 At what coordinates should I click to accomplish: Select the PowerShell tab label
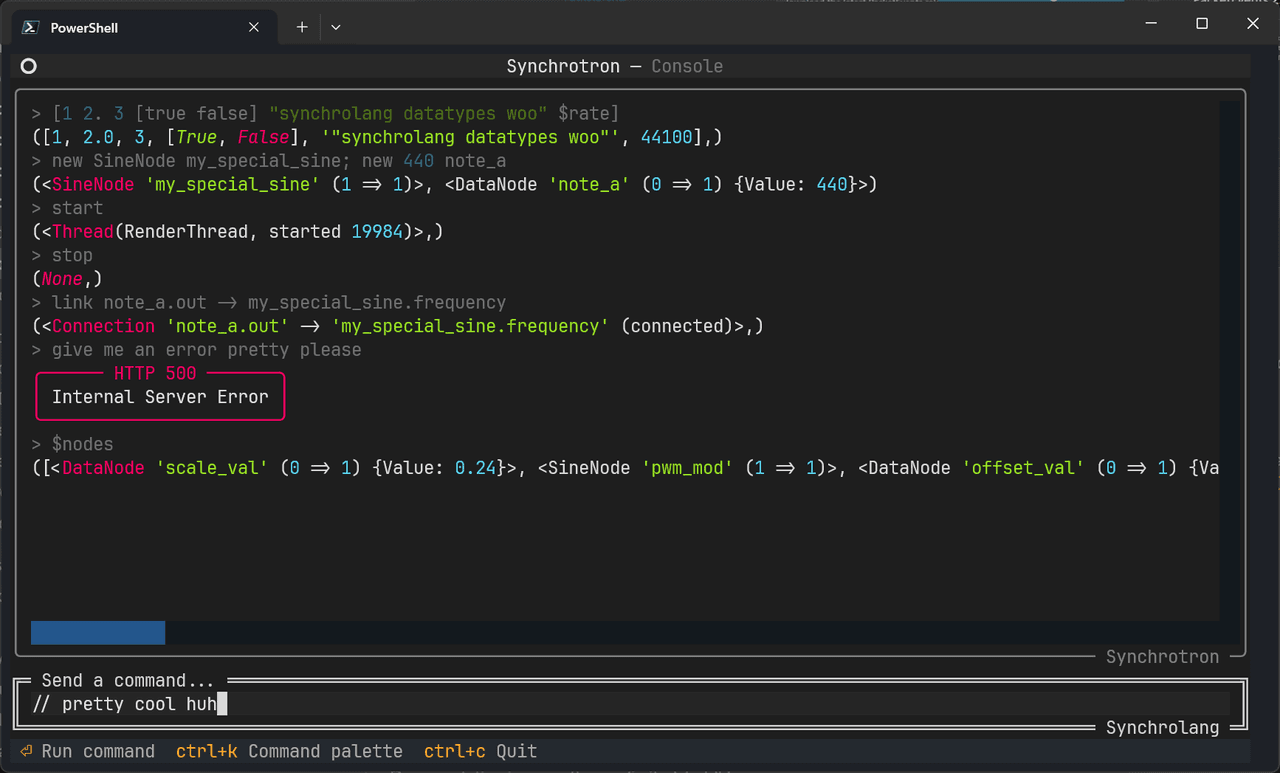pos(84,28)
